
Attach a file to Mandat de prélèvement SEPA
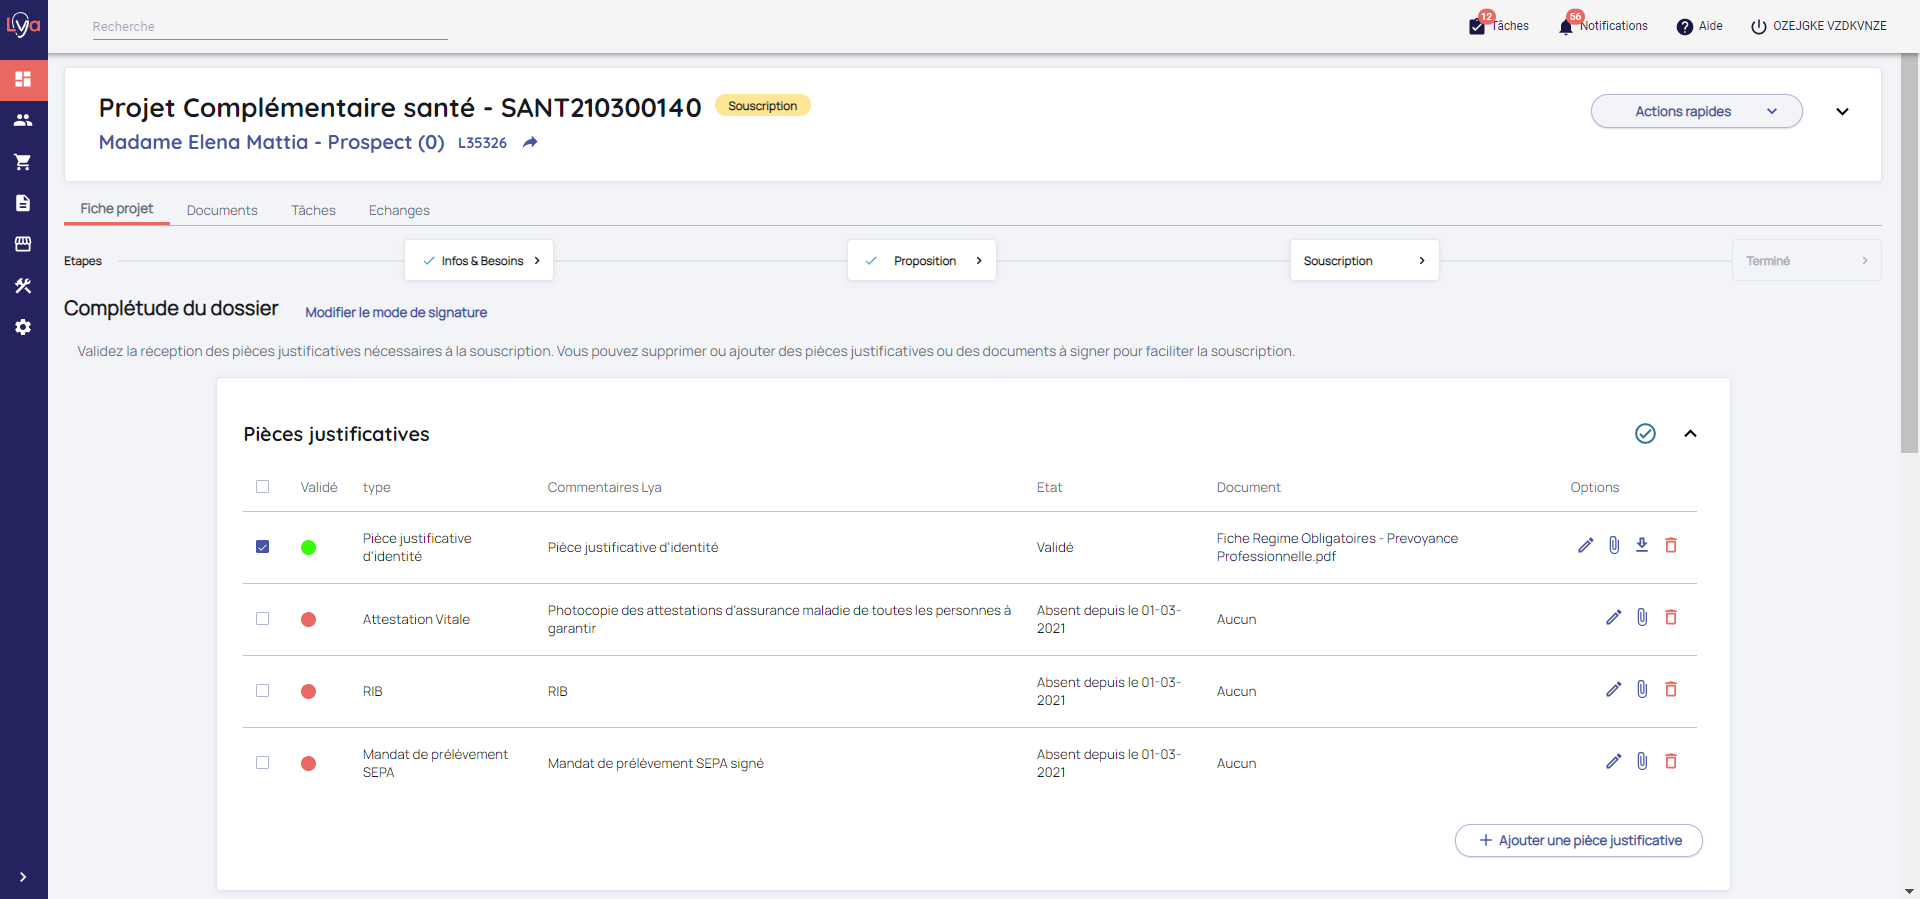1642,761
